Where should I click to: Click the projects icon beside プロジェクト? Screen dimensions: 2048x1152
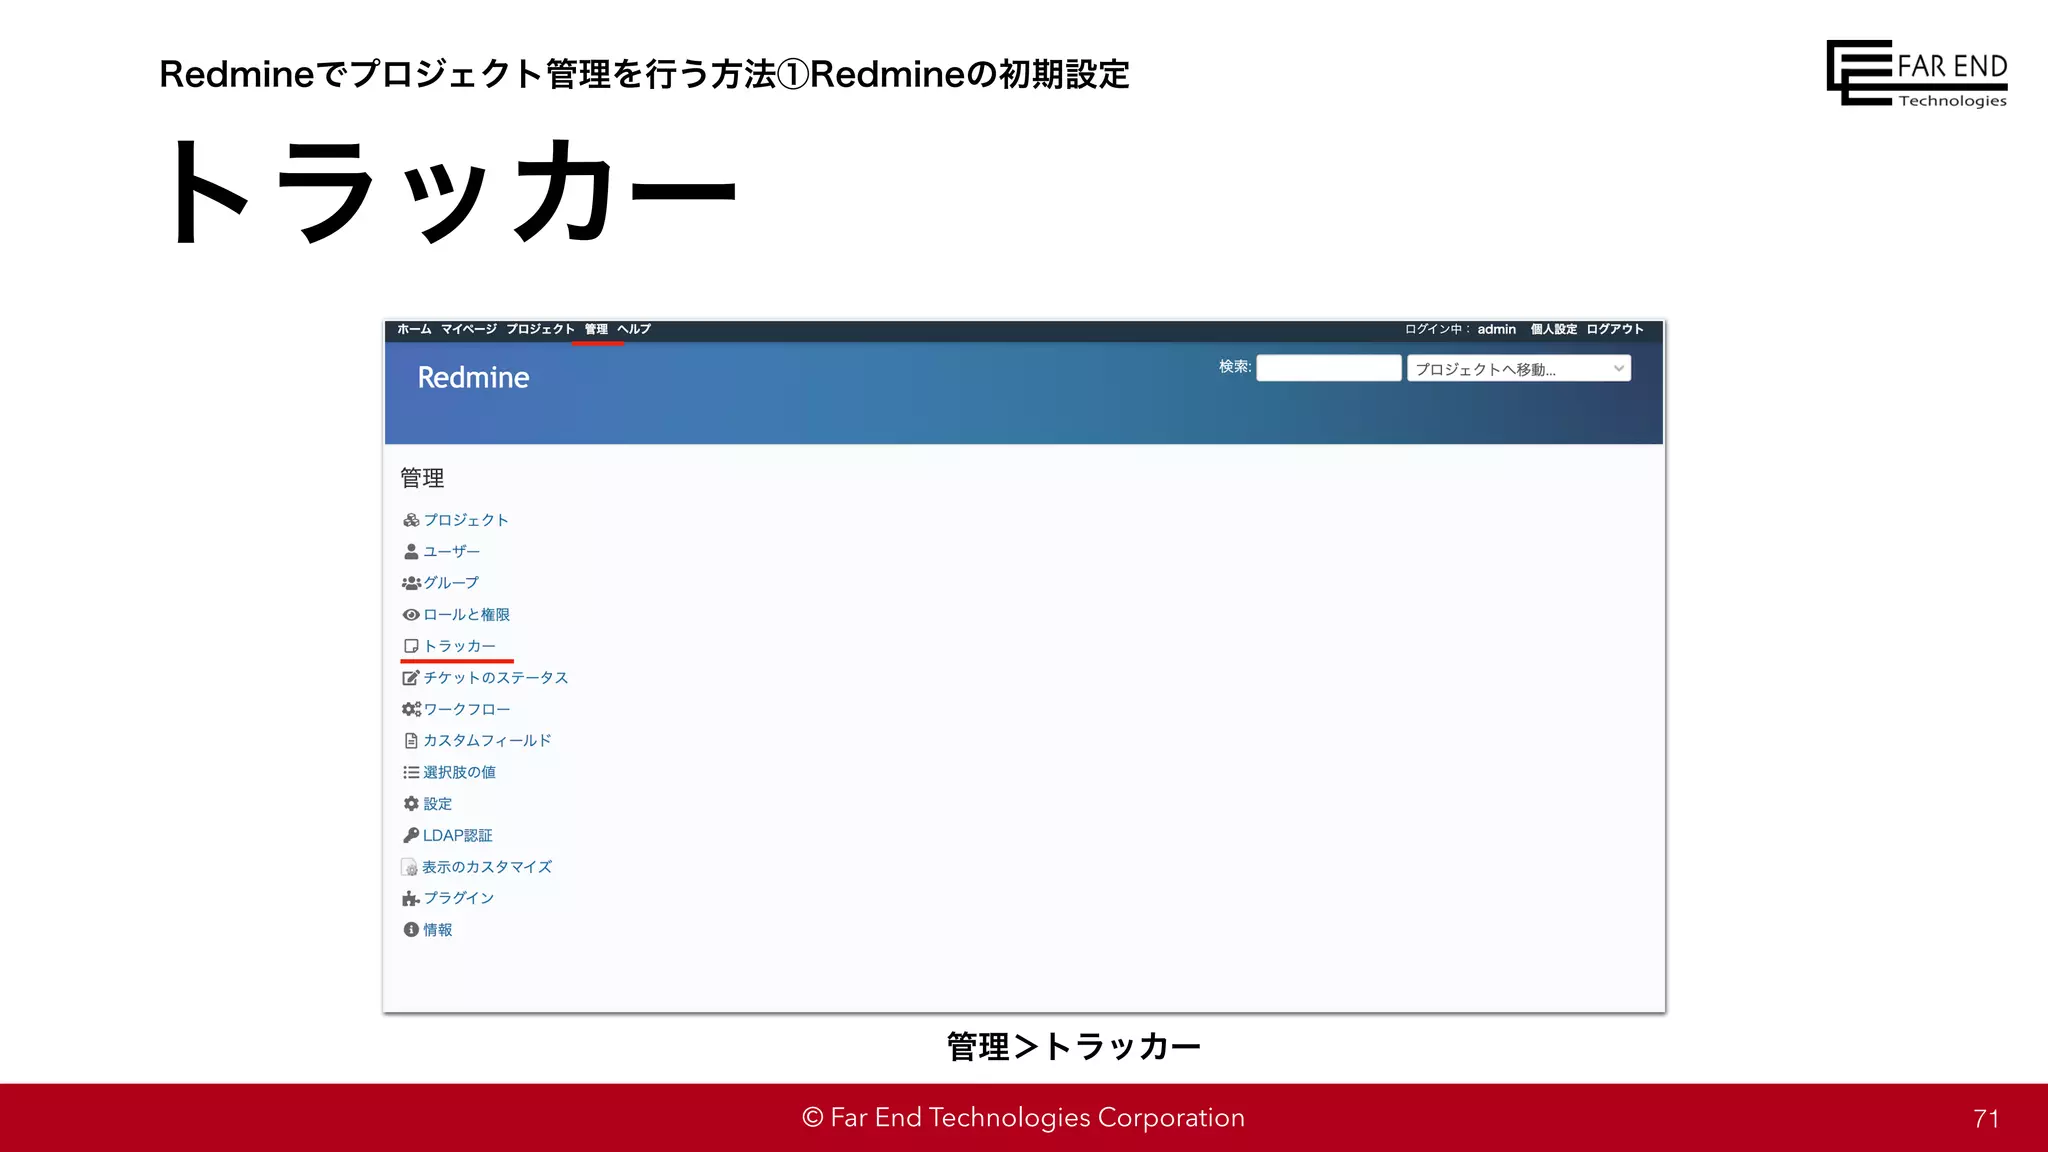tap(411, 520)
